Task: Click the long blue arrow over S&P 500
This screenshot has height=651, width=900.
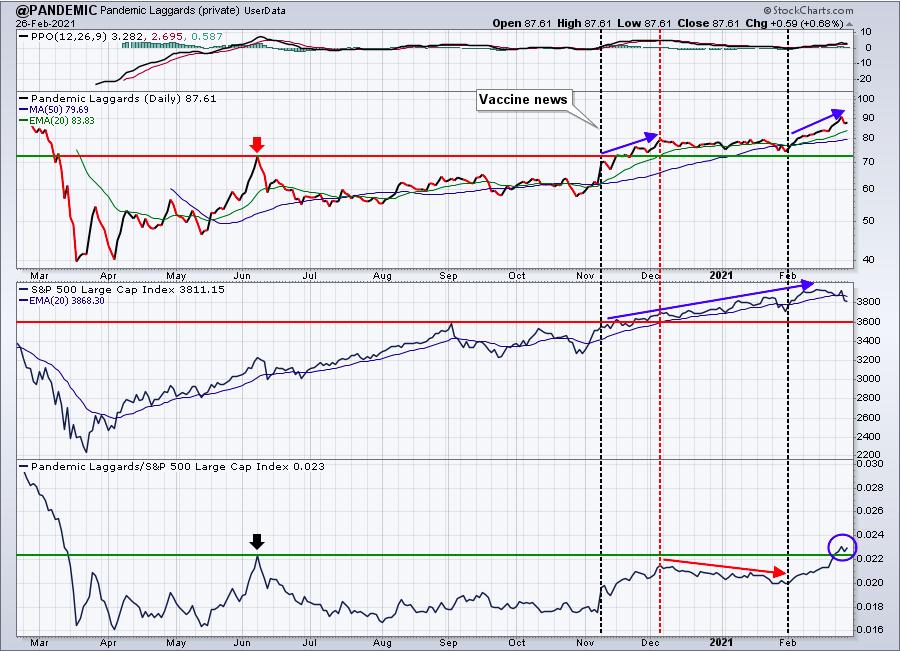Action: point(711,300)
